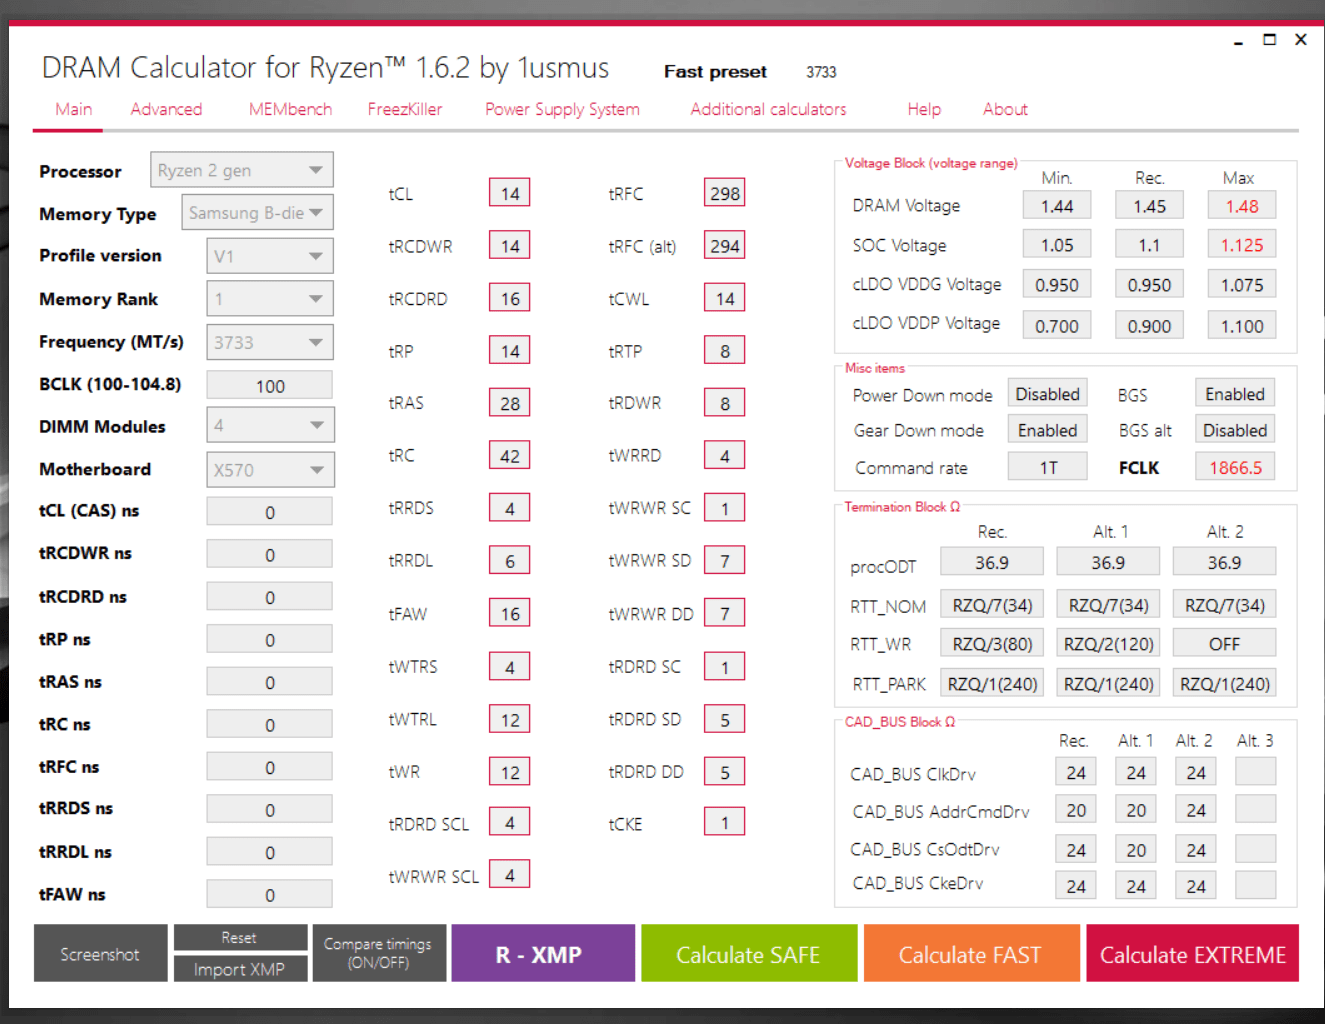Click DRAM Voltage Max value 1.48
This screenshot has width=1325, height=1024.
[x=1242, y=206]
